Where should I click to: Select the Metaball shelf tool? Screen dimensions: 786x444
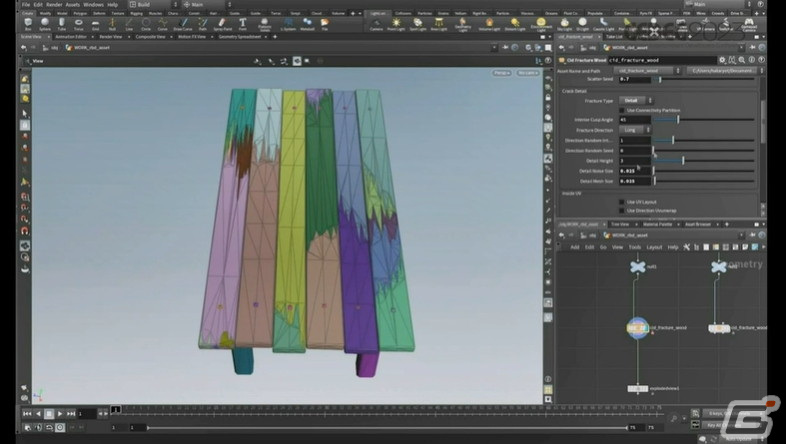(x=307, y=24)
